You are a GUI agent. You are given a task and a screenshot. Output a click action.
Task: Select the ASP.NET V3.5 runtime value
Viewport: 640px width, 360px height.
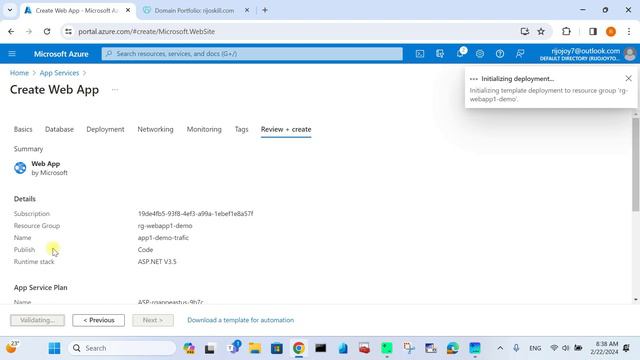157,262
